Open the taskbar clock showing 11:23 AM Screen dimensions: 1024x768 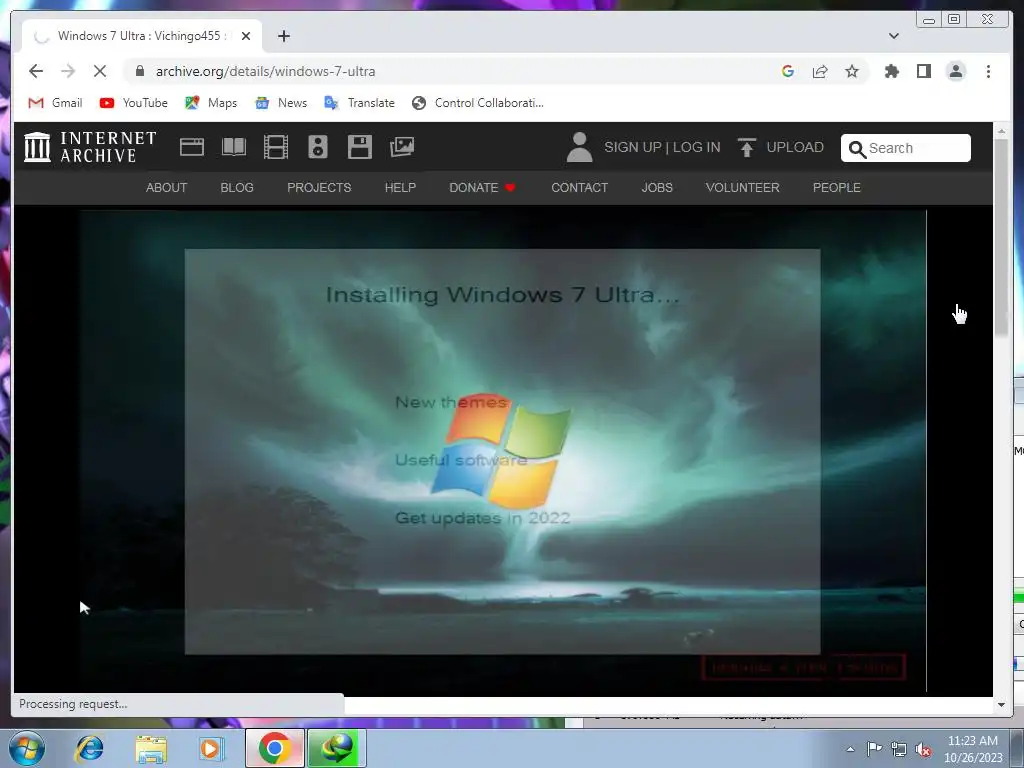point(972,749)
